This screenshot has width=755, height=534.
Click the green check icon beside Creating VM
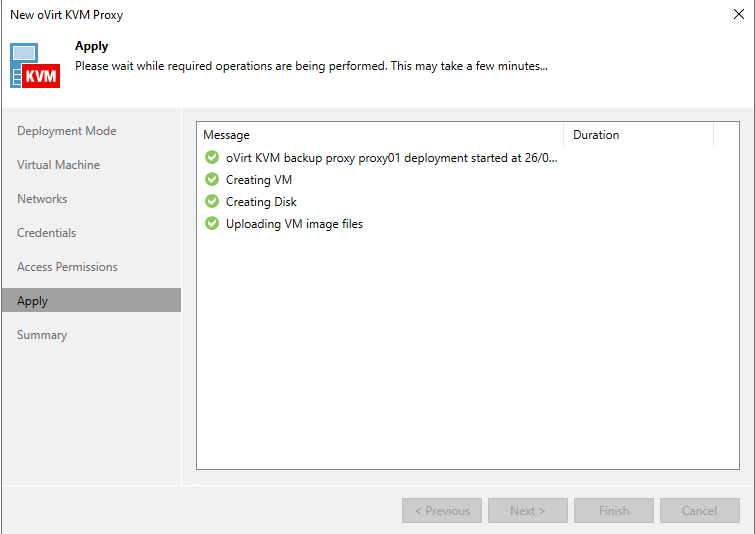pyautogui.click(x=211, y=180)
